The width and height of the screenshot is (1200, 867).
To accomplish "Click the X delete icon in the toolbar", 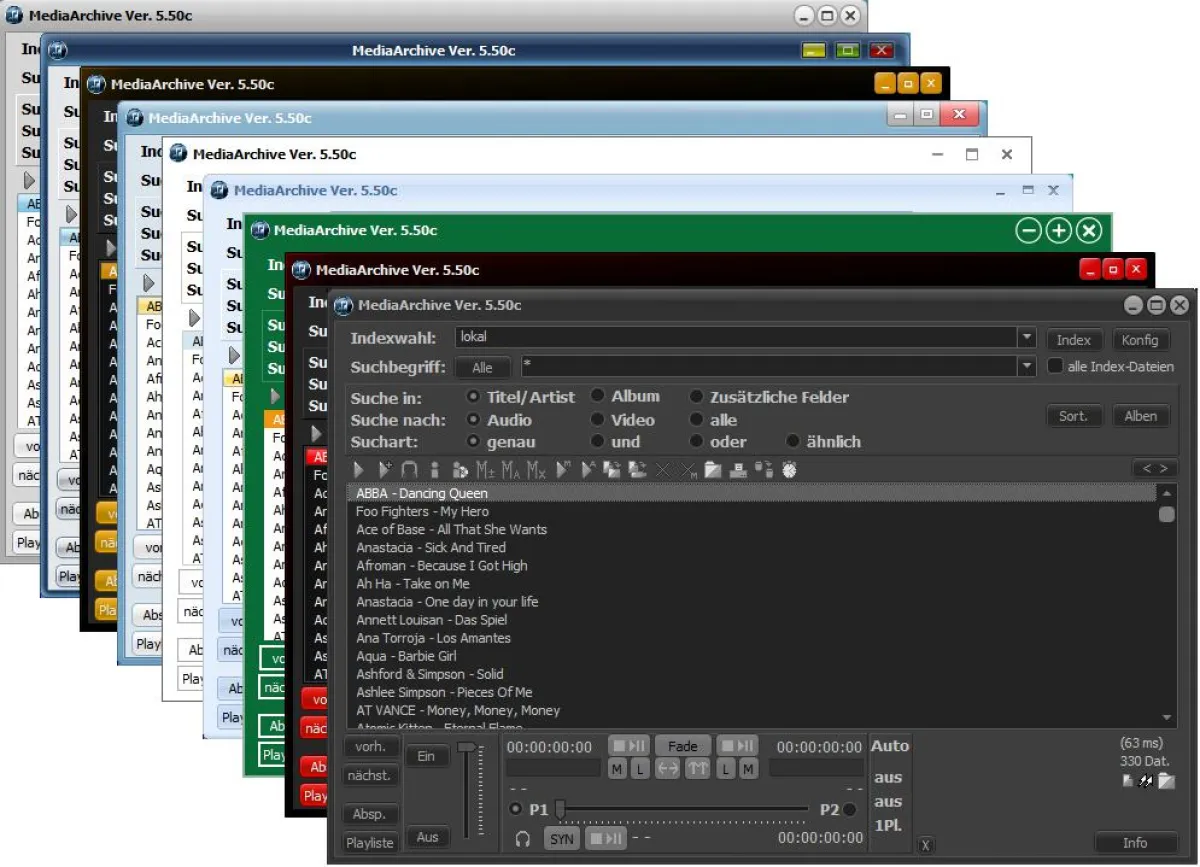I will 663,469.
